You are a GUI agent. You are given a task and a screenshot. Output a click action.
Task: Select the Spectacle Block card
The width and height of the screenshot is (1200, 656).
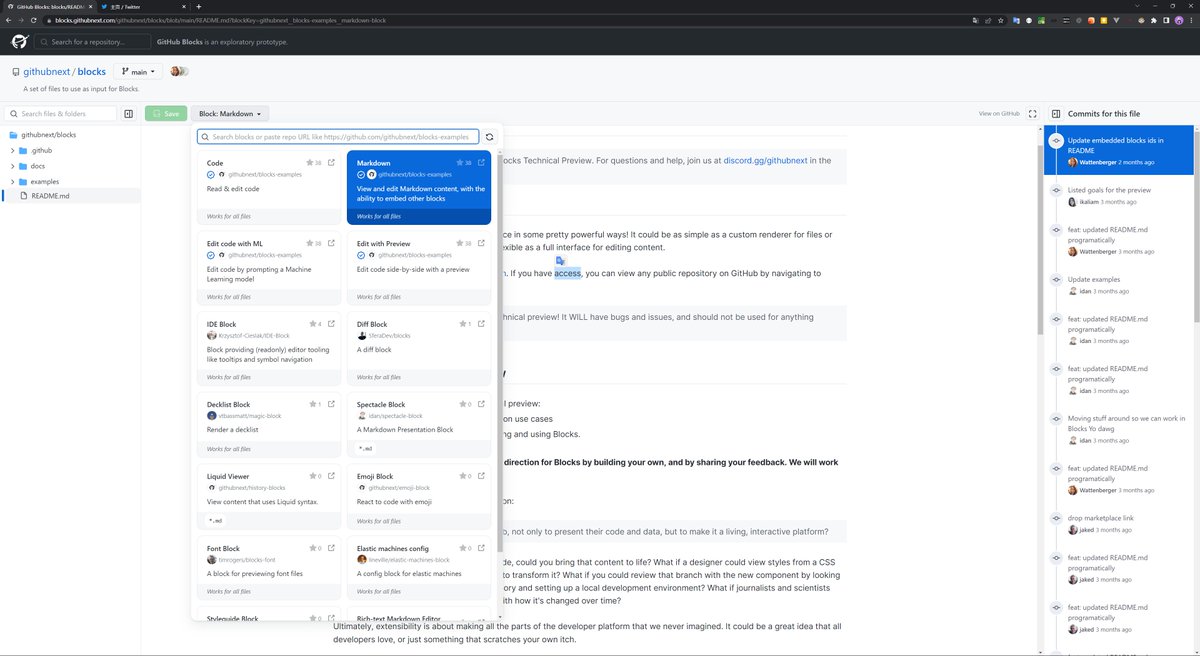click(419, 425)
